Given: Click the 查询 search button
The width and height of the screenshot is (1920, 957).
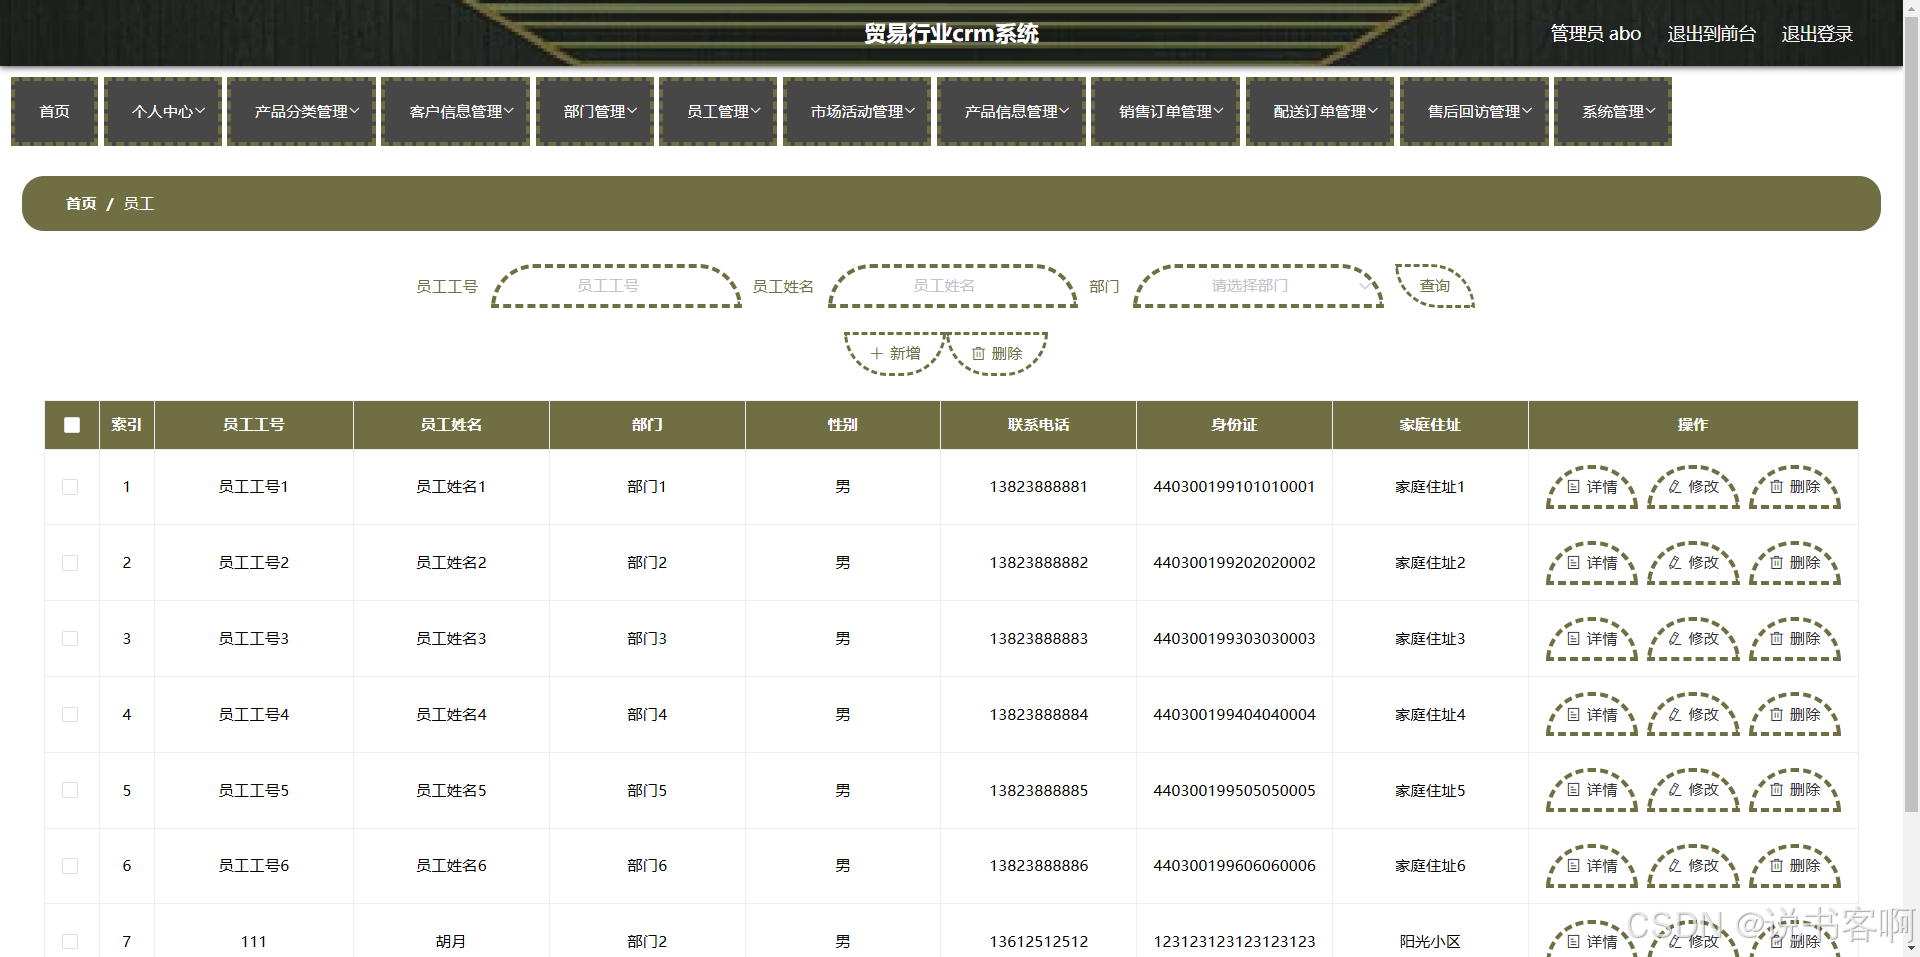Looking at the screenshot, I should [x=1435, y=286].
